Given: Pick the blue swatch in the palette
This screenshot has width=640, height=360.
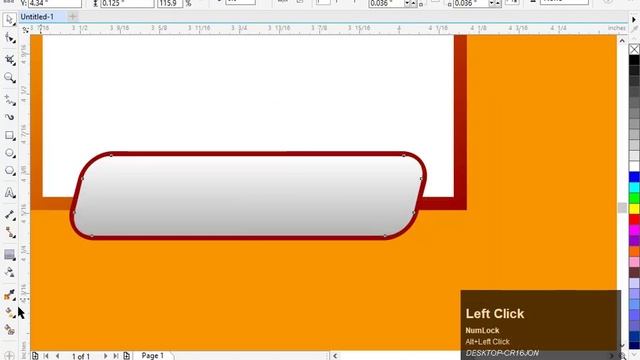Looking at the screenshot, I should coord(634,177).
